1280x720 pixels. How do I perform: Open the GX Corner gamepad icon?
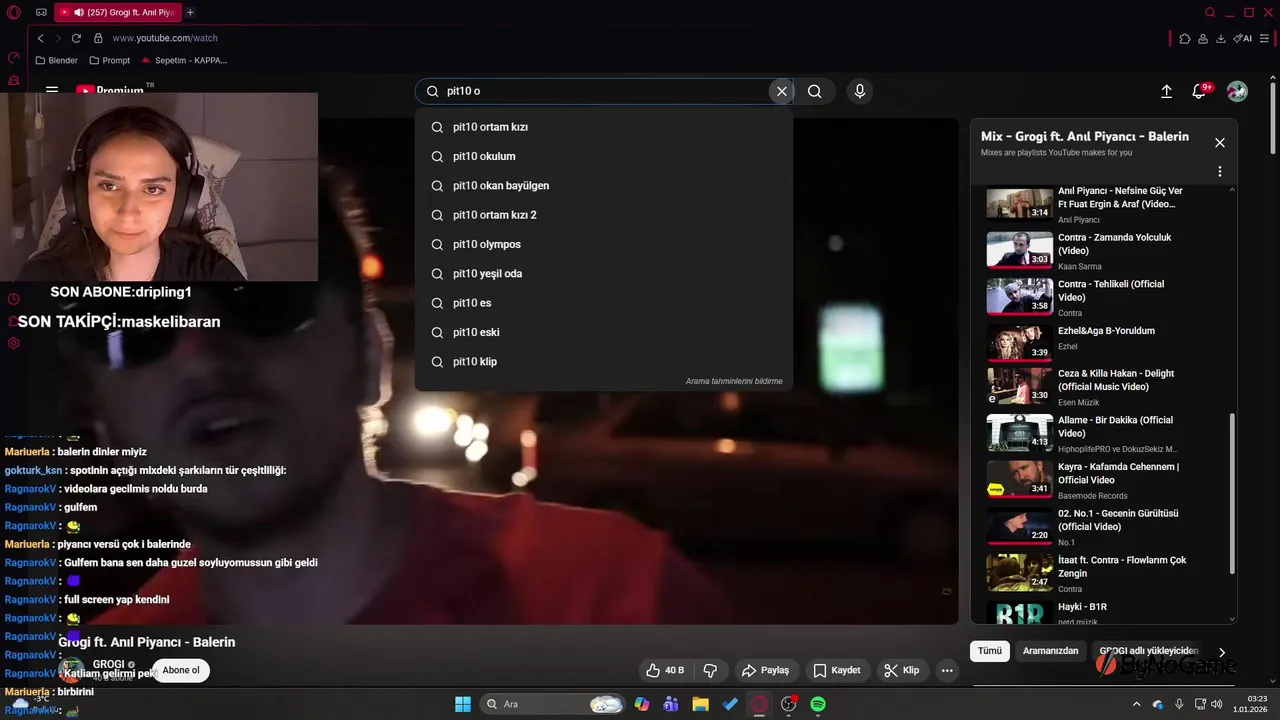[41, 13]
